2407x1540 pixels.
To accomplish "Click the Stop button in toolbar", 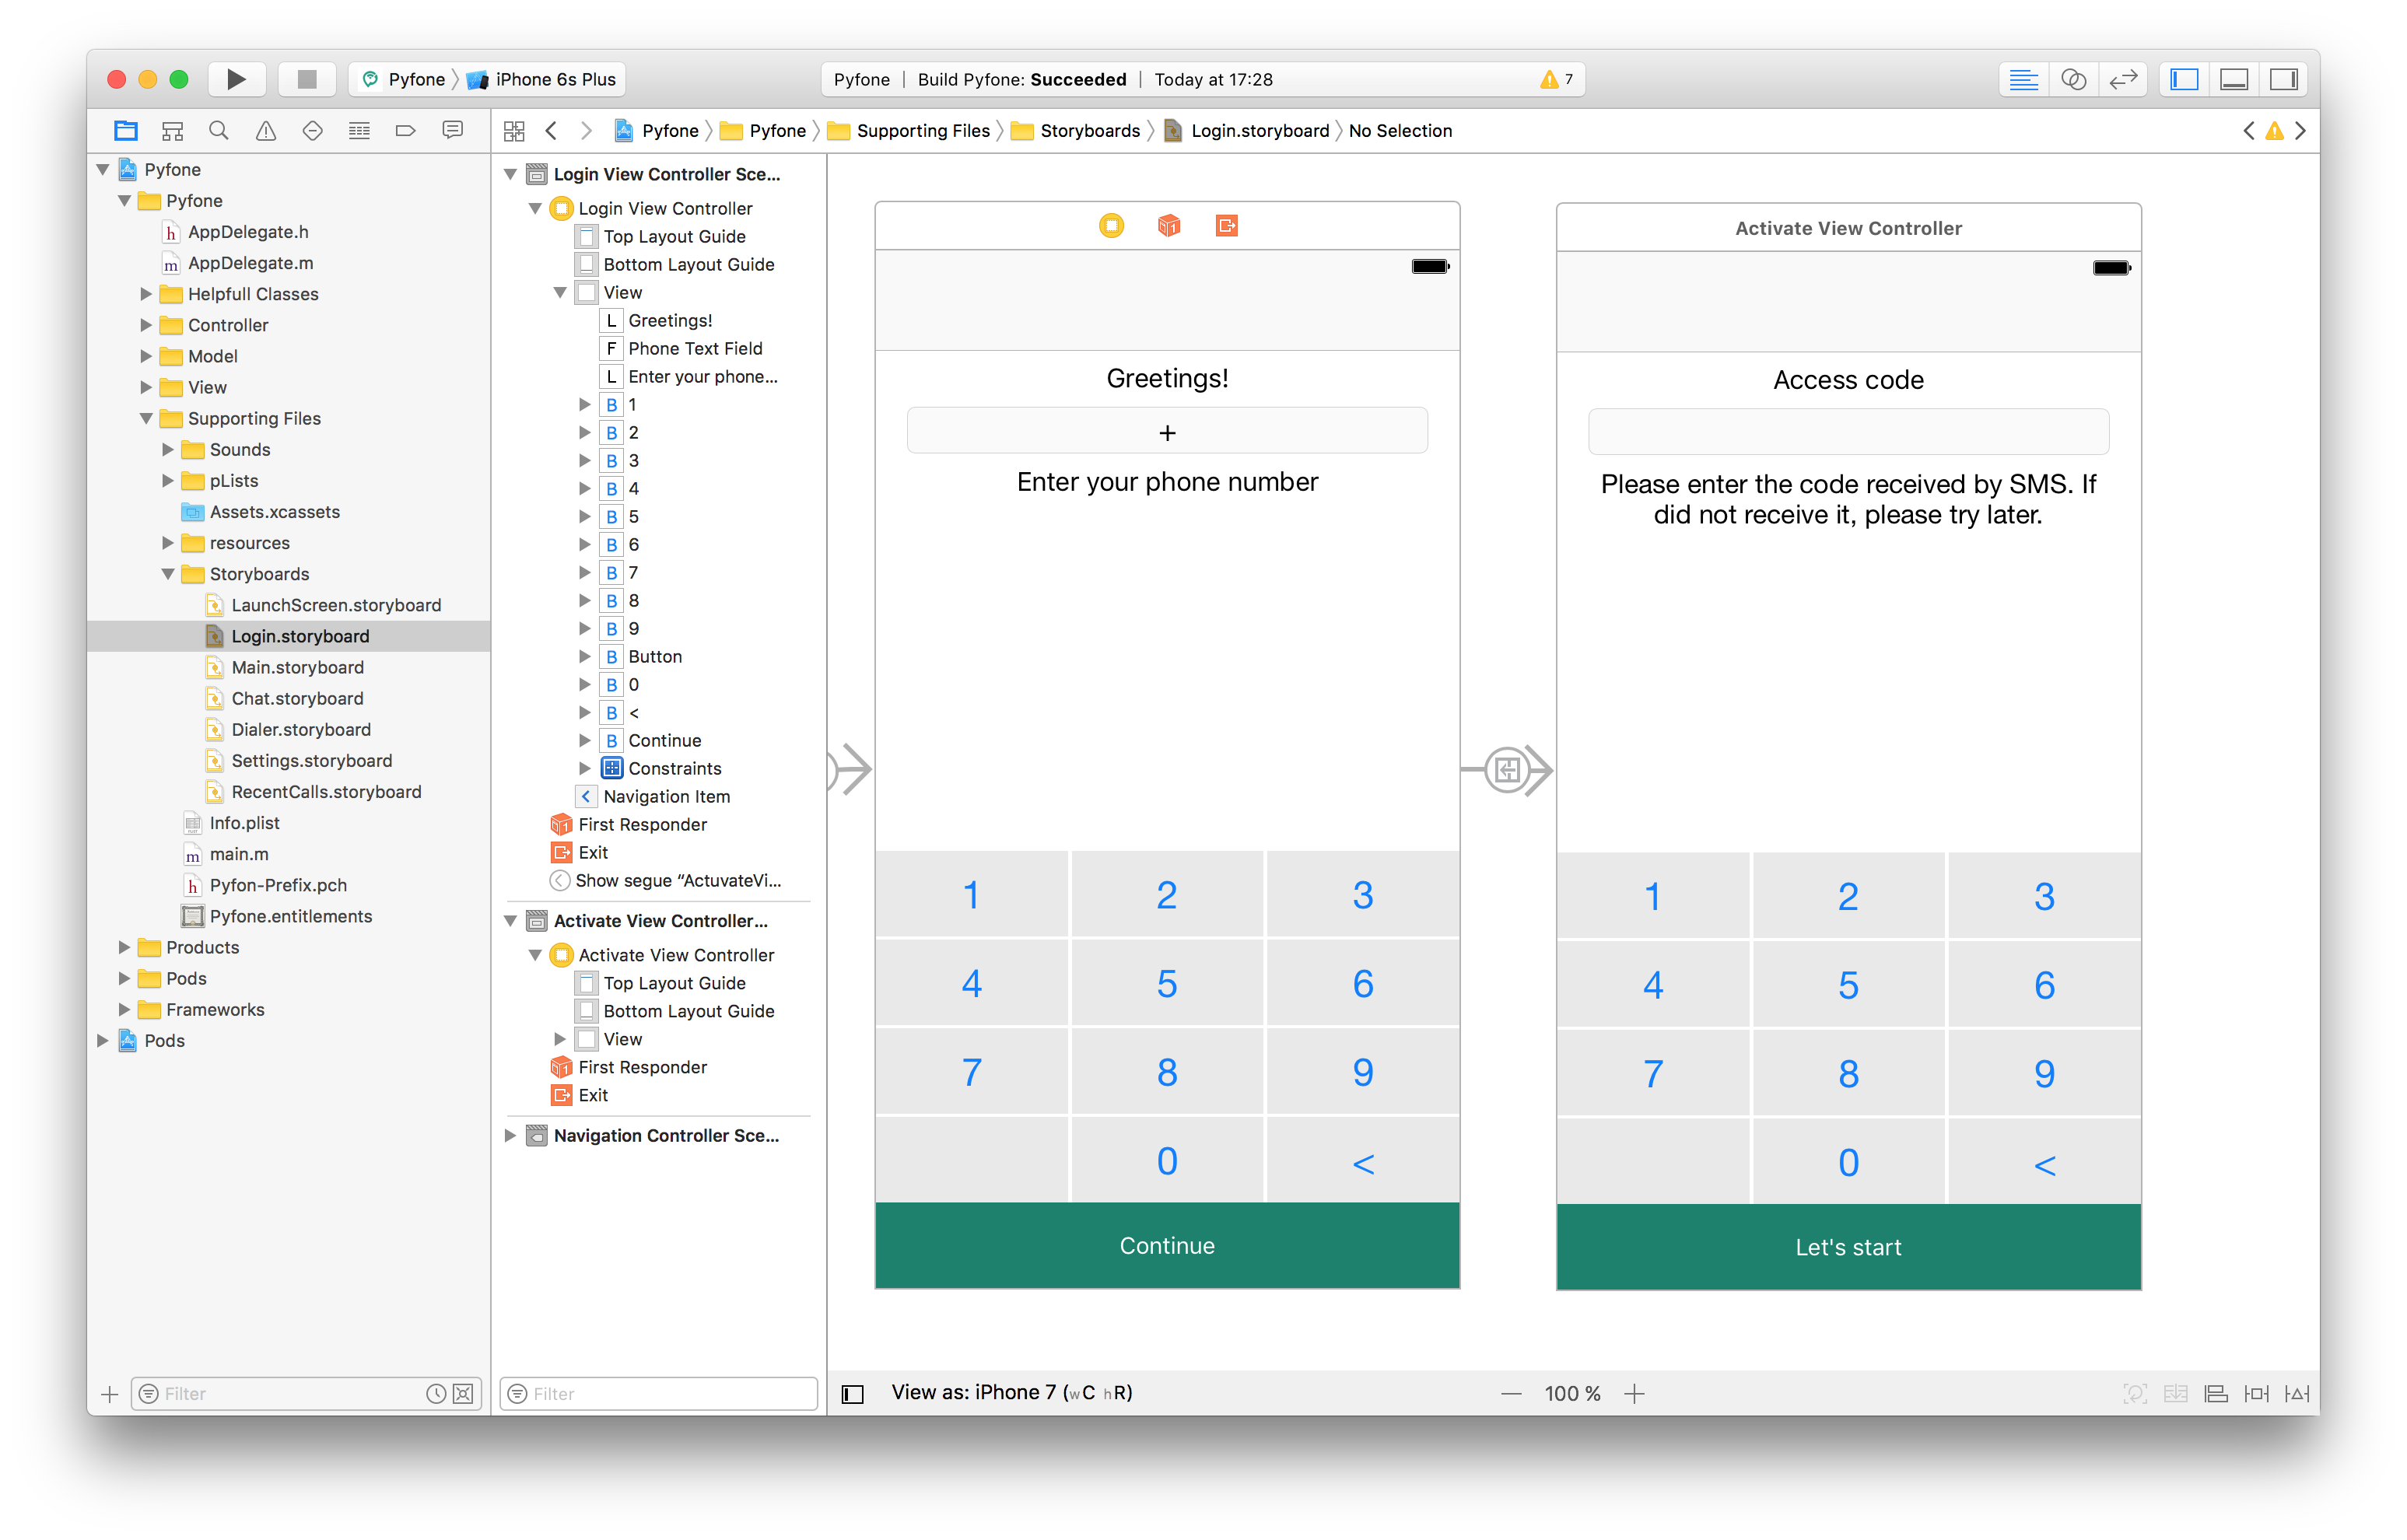I will [x=306, y=79].
